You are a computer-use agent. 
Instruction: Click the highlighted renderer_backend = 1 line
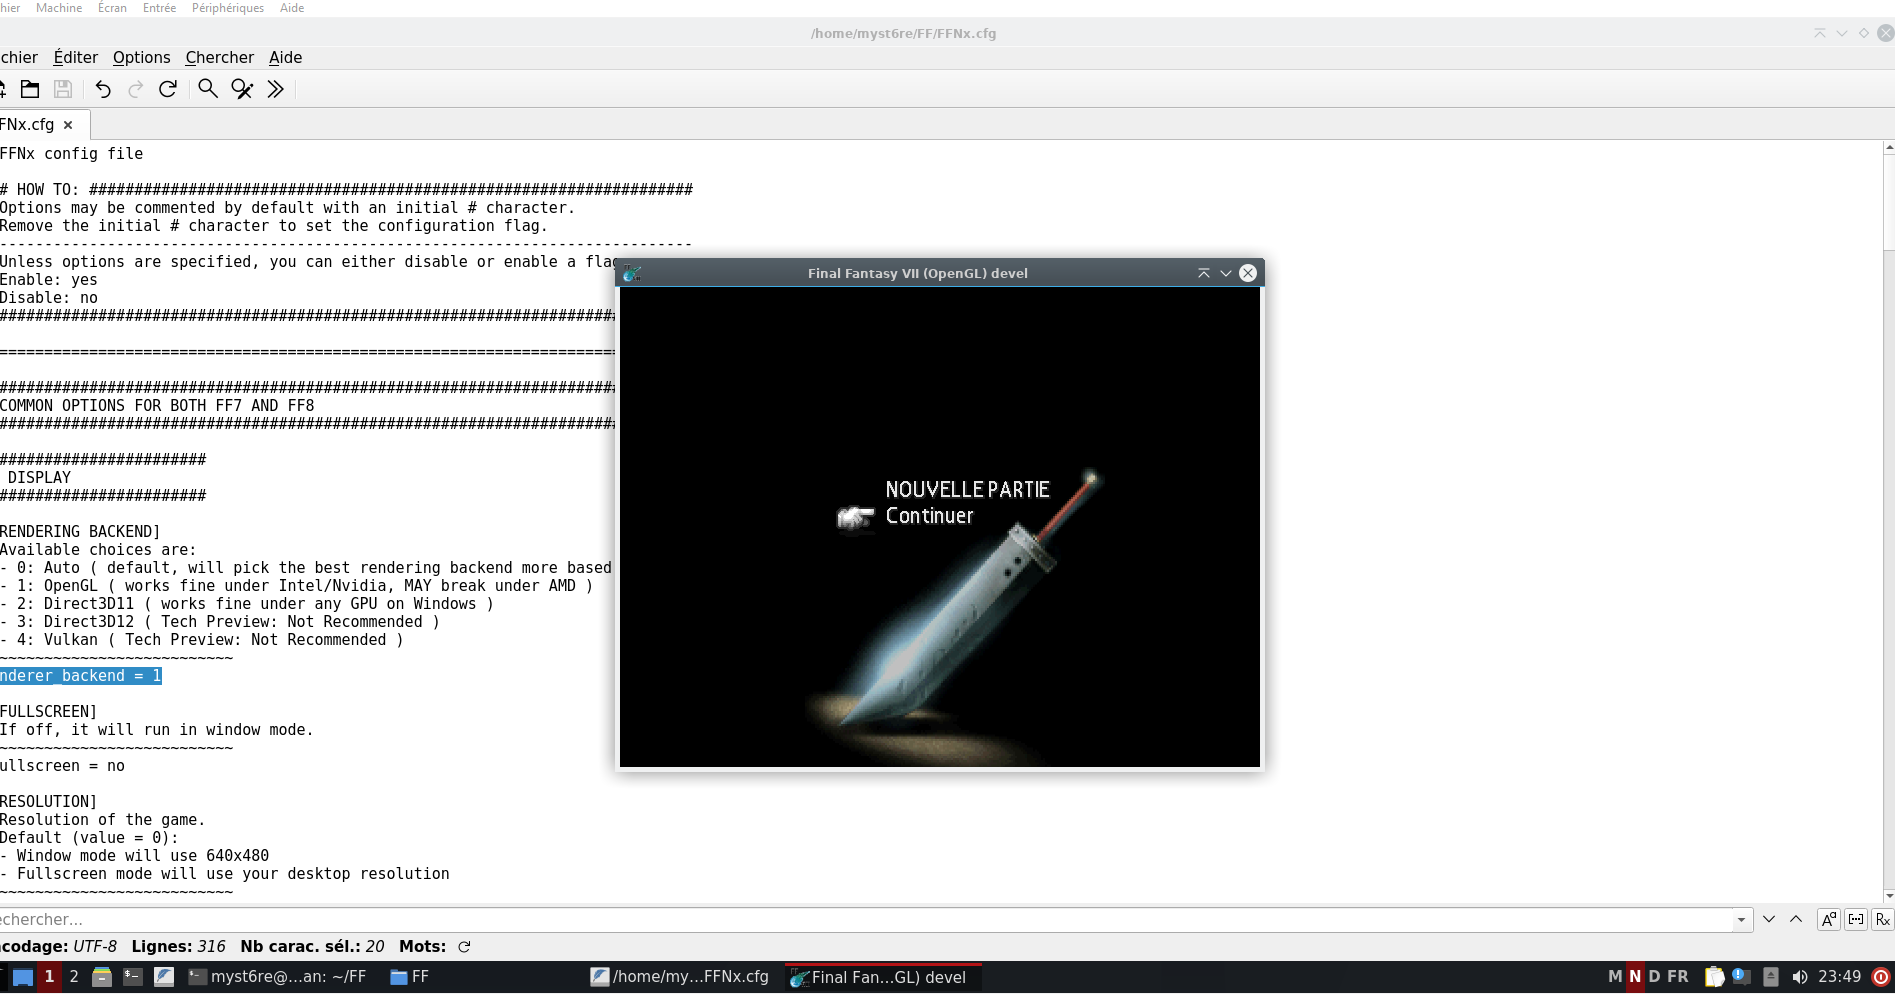pos(80,676)
